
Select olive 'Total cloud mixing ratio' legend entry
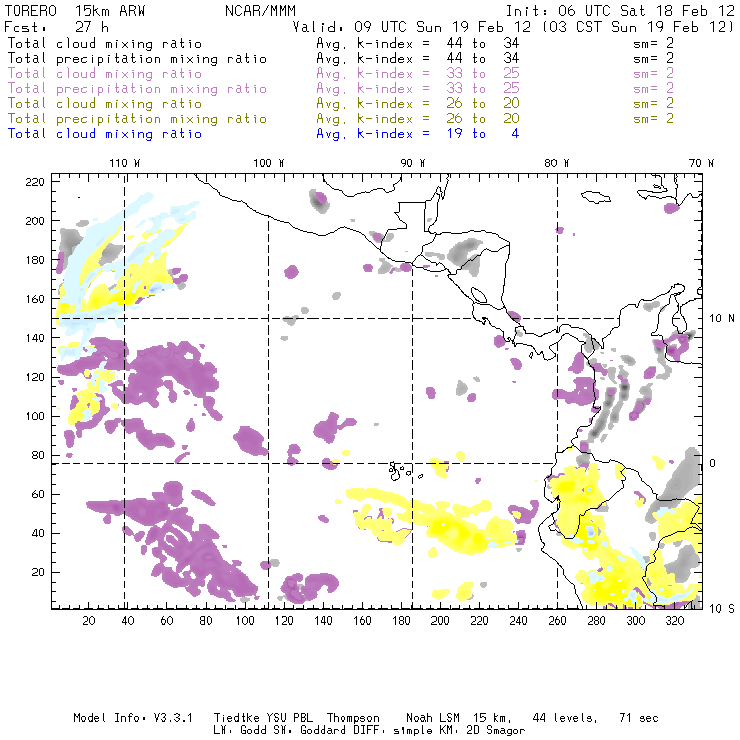(105, 103)
